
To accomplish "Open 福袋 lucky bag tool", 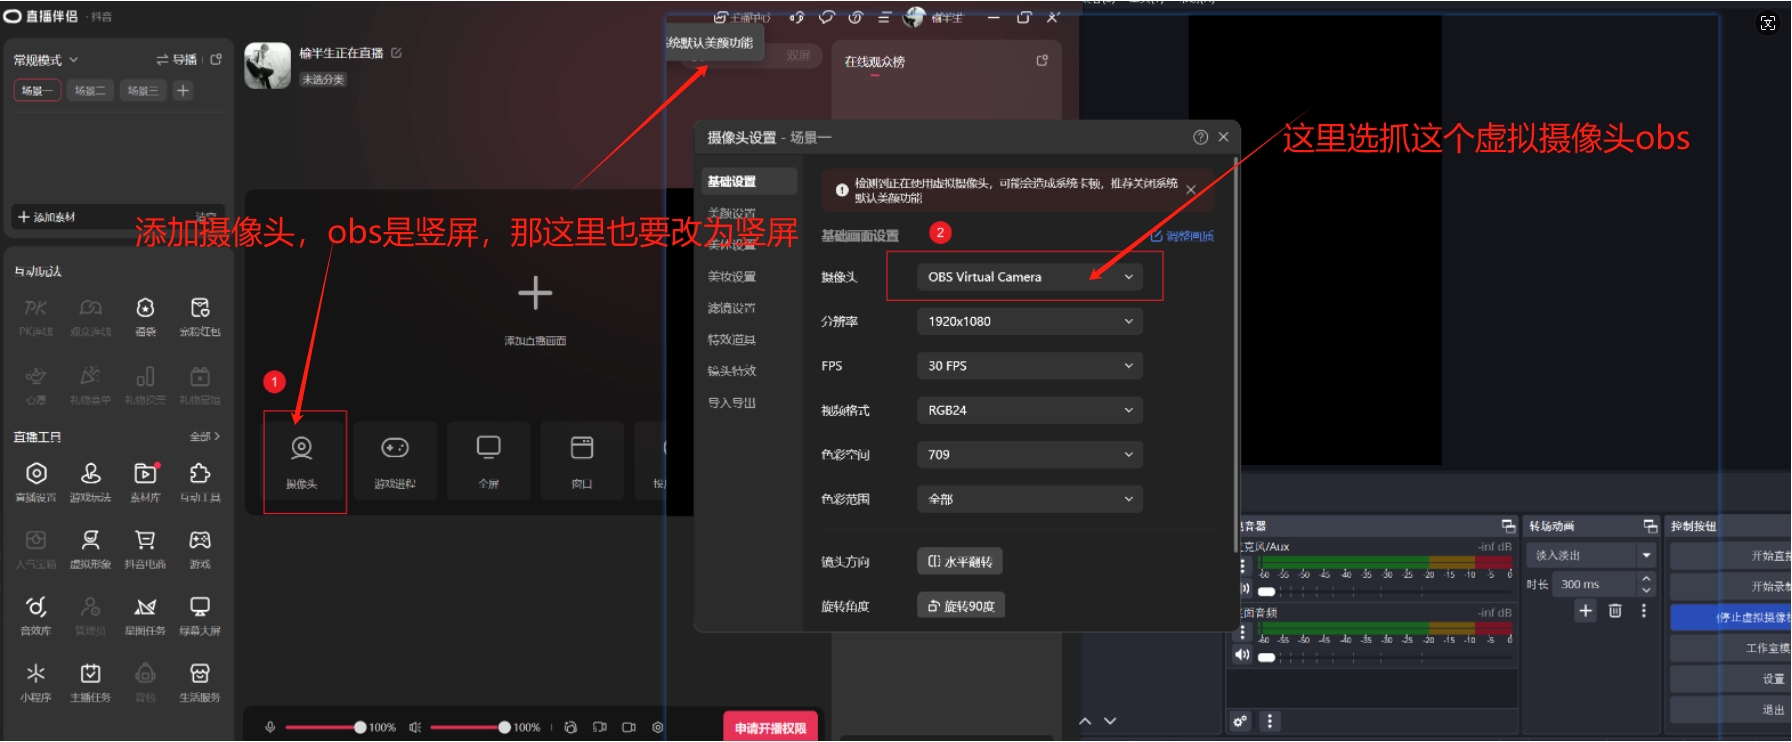I will point(145,316).
